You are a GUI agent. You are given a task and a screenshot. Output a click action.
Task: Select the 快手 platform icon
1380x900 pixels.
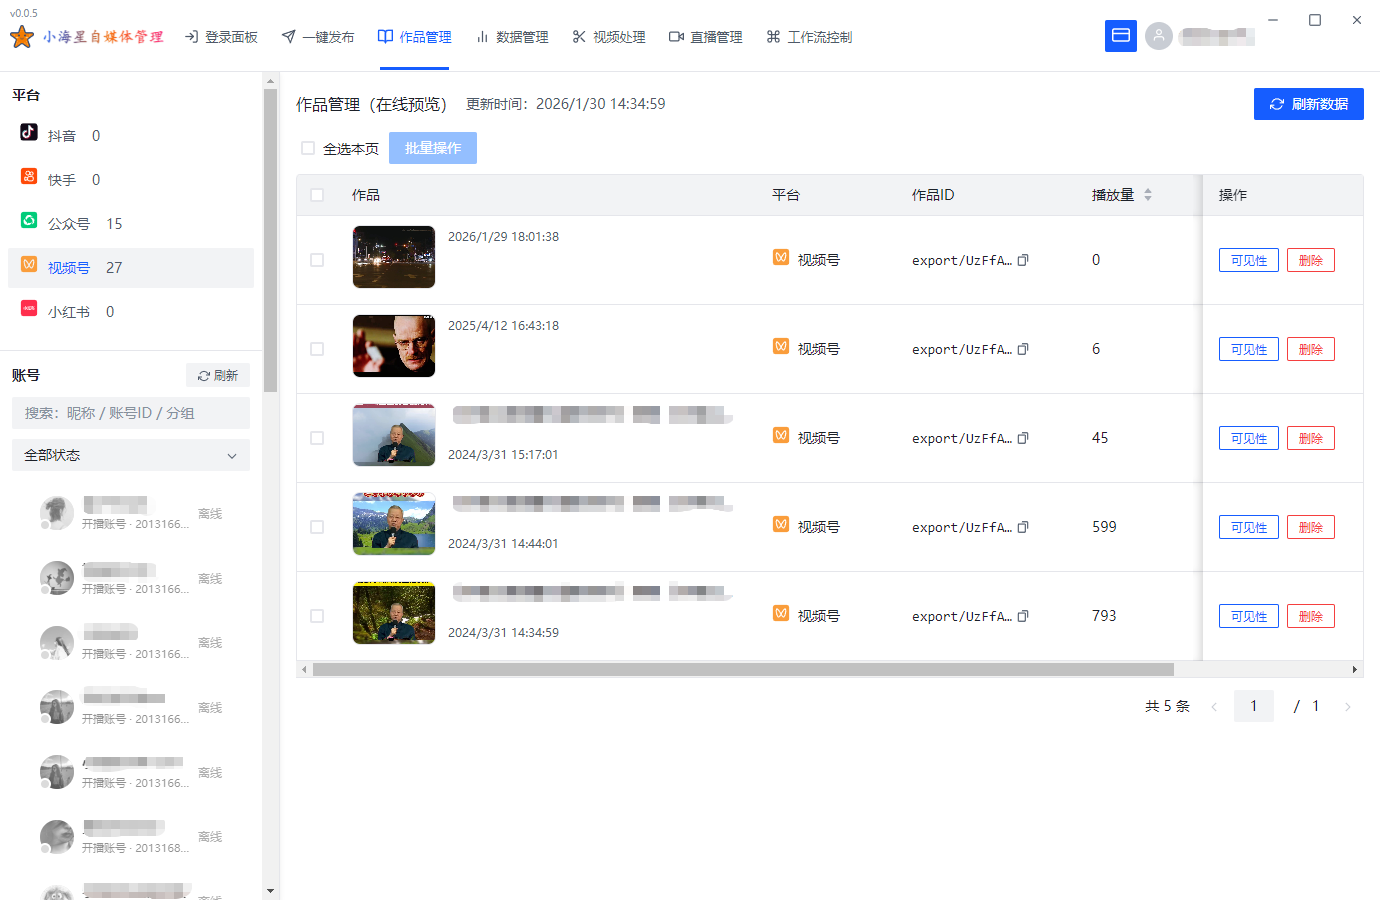pos(28,178)
